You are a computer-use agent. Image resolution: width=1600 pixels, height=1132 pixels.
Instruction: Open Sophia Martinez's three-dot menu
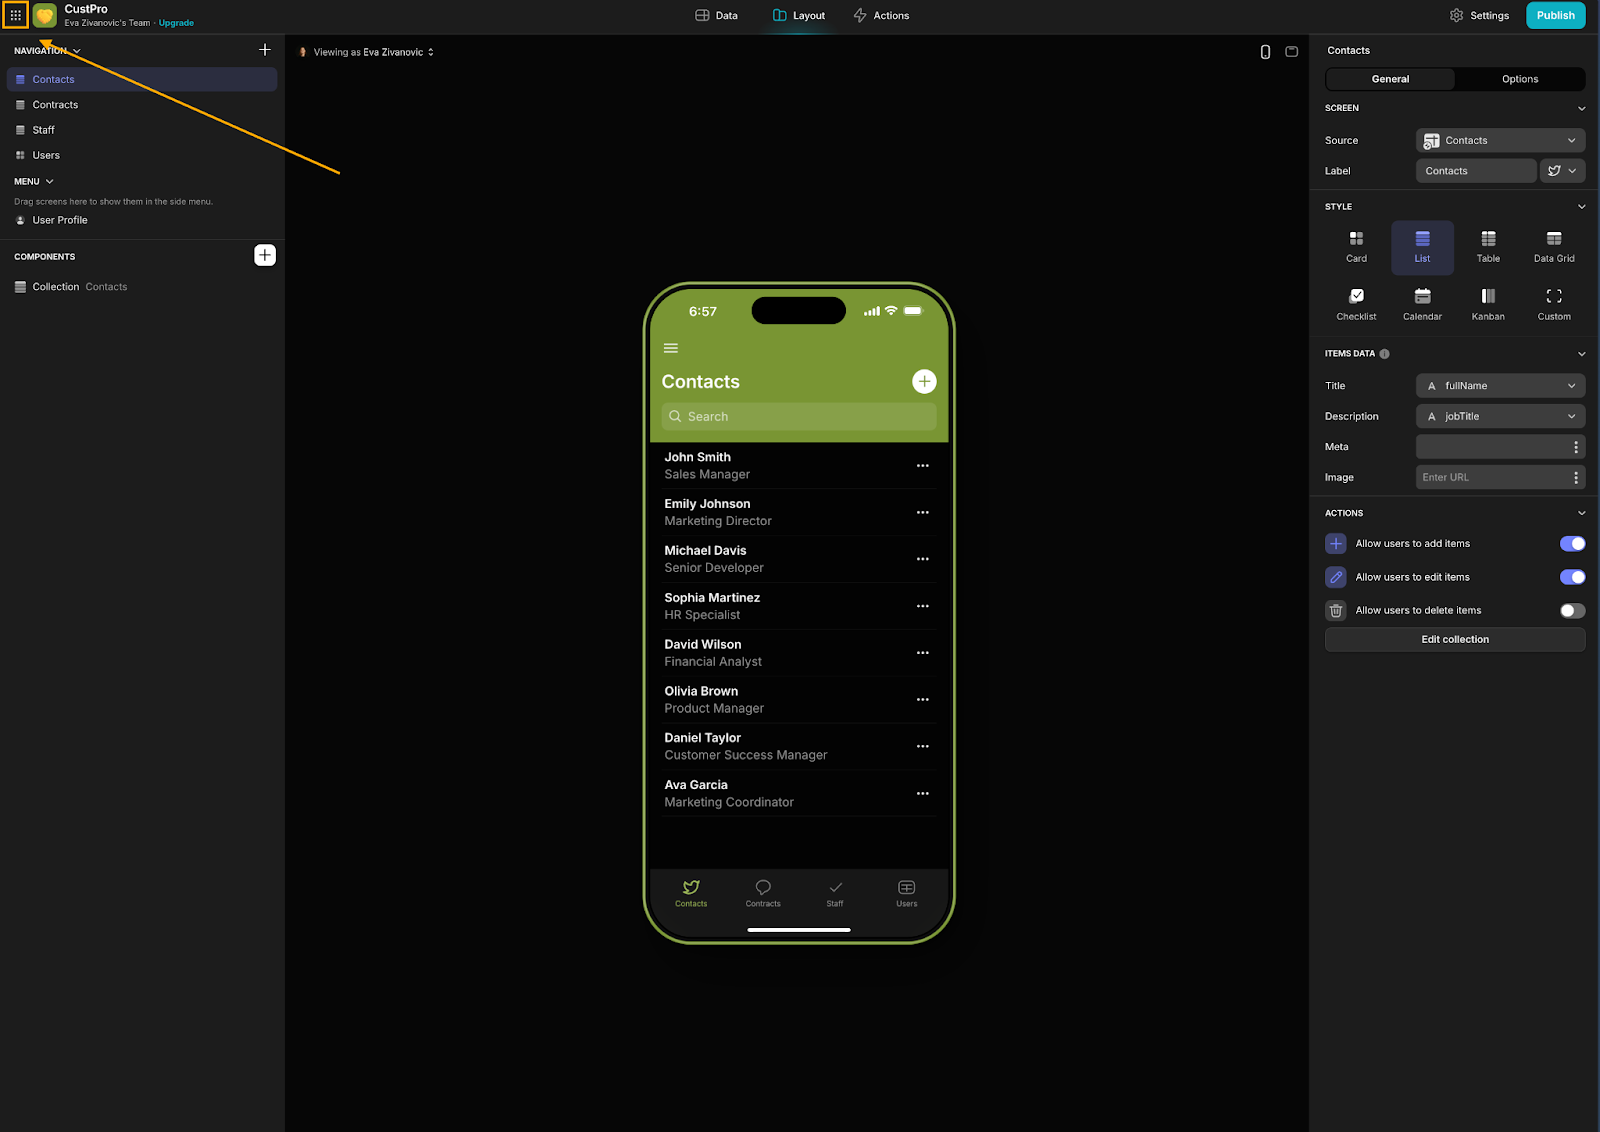tap(923, 606)
